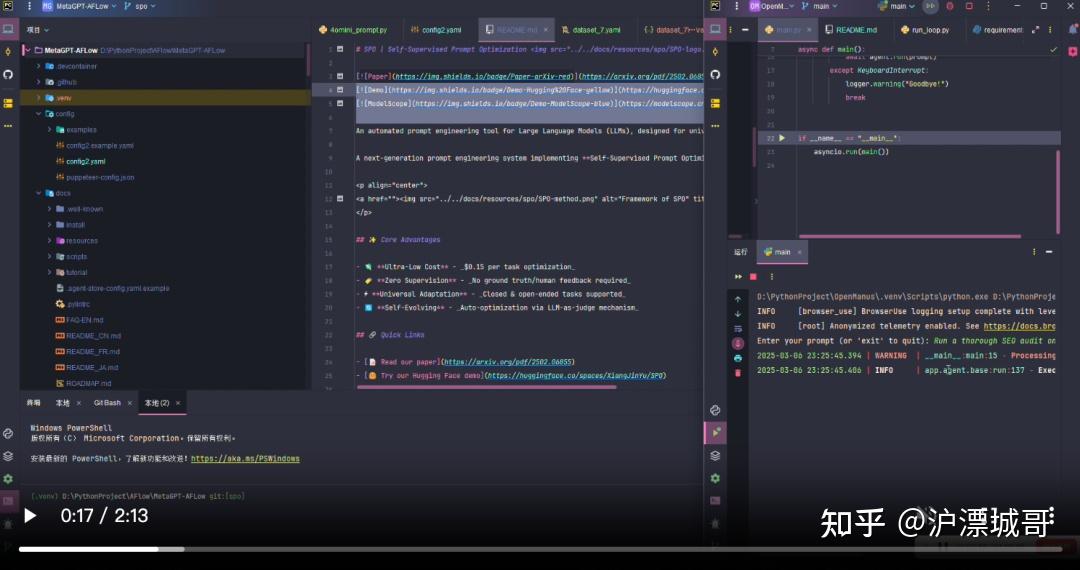The height and width of the screenshot is (570, 1080).
Task: Toggle fold marker on README line 3
Action: [x=340, y=76]
